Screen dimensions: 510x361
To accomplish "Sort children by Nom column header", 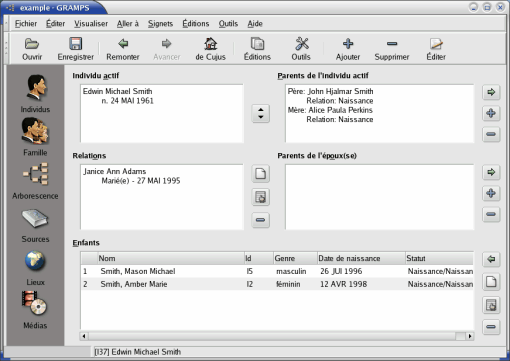I will tap(171, 258).
